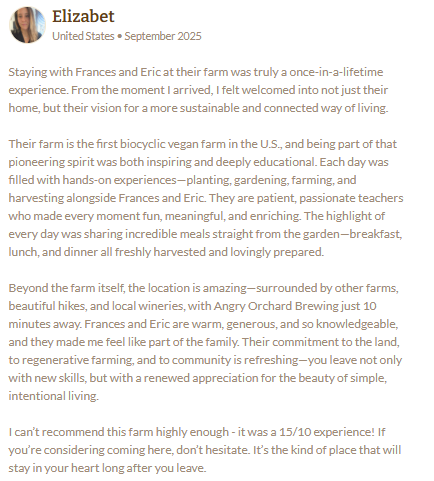Click the reviewer name Elizabet
Viewport: 434px width, 481px height.
click(83, 16)
